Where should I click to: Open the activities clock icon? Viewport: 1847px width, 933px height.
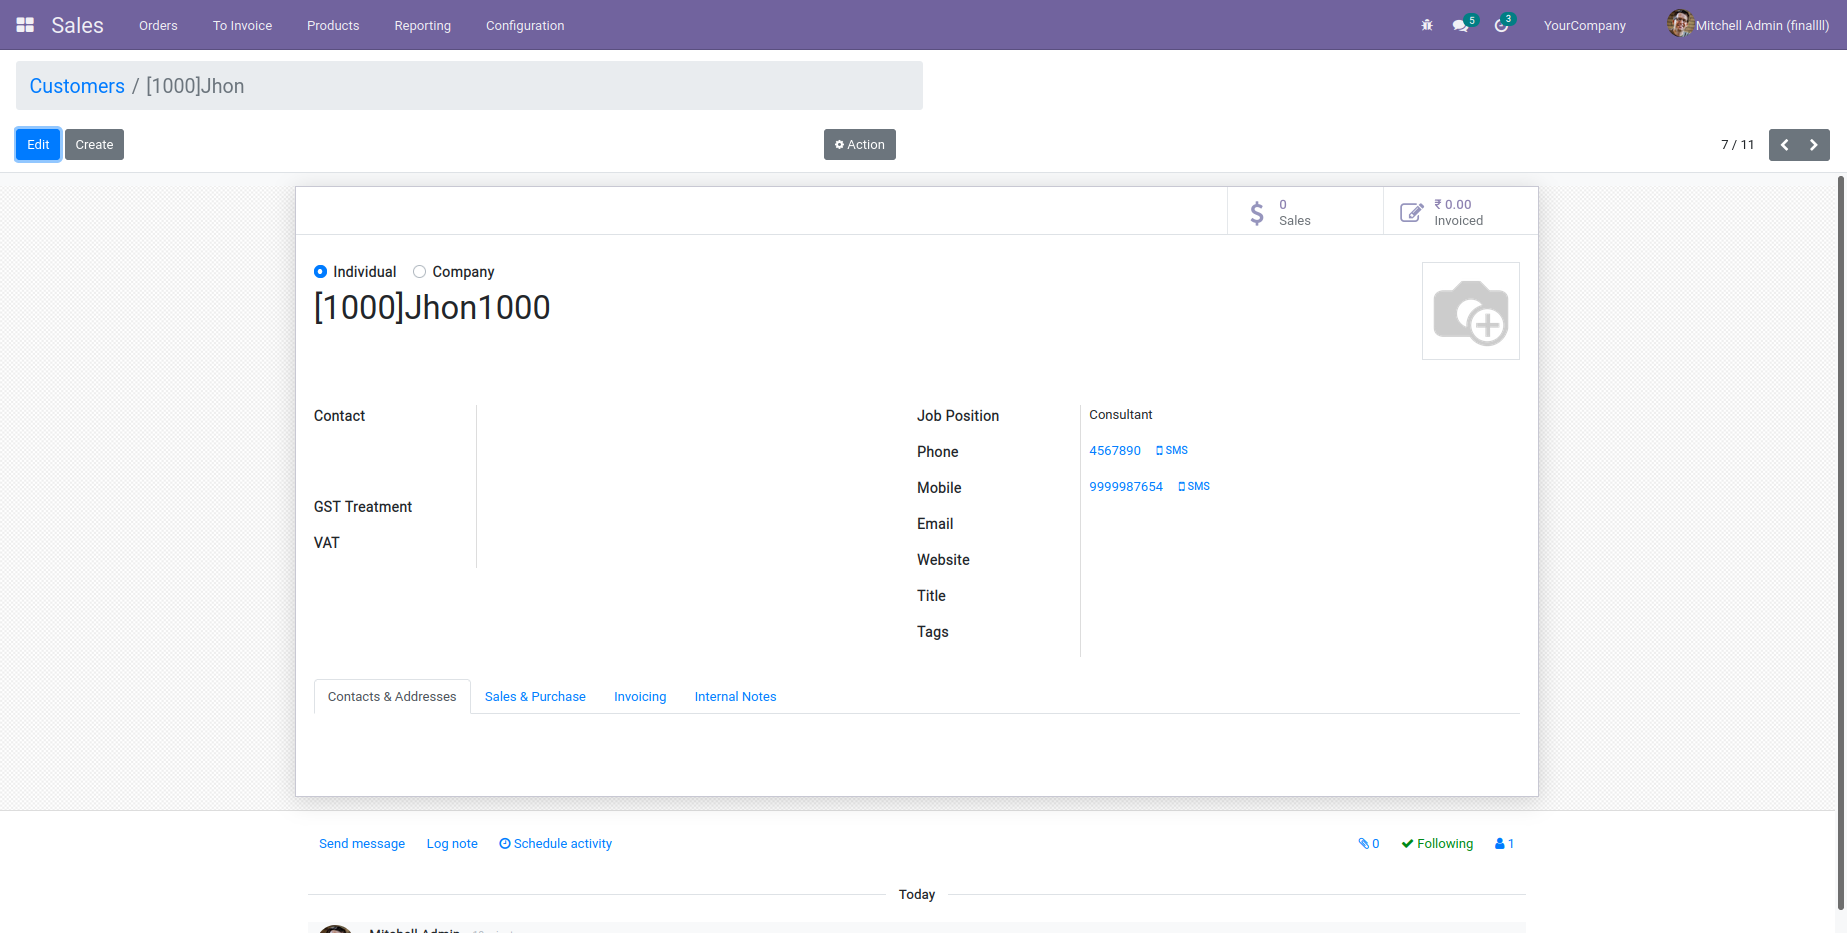point(1501,25)
